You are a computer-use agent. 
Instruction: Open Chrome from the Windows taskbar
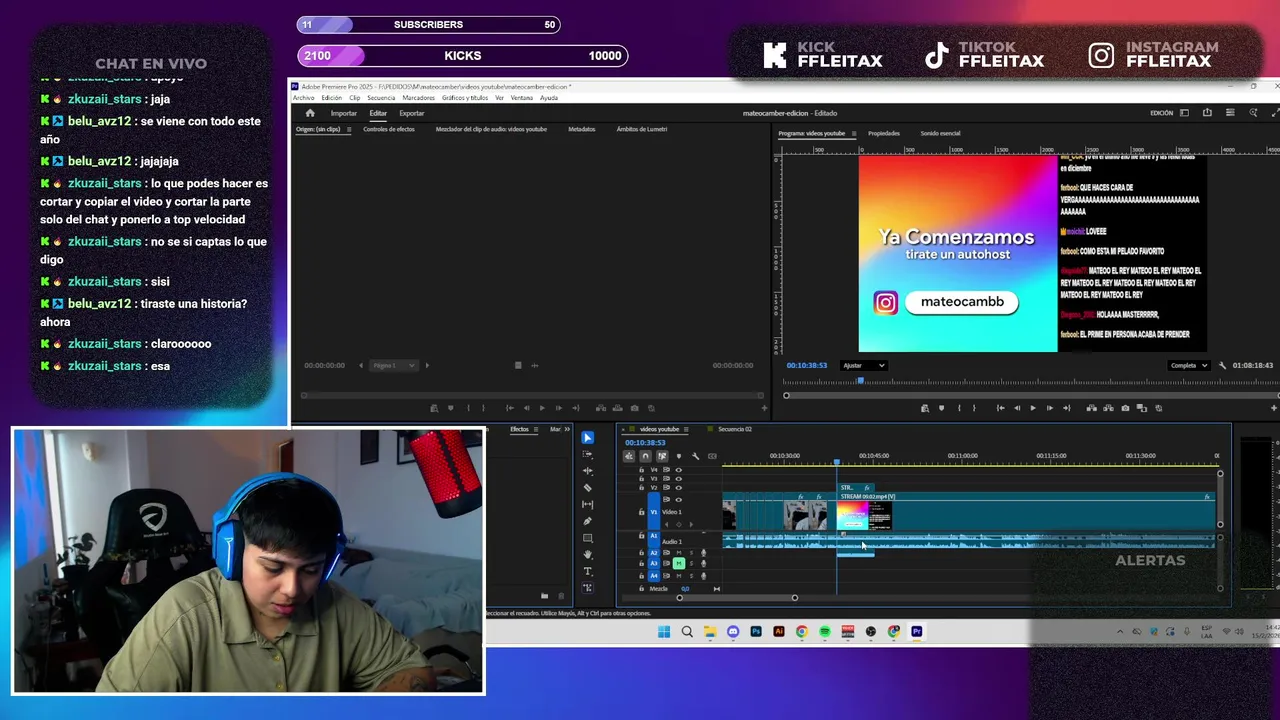pos(802,632)
